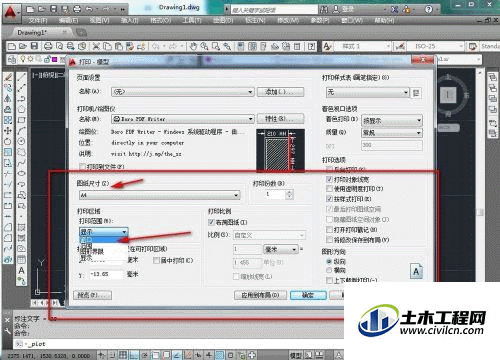Click the Plot Preview icon in standard toolbar
The width and height of the screenshot is (500, 360).
[59, 46]
